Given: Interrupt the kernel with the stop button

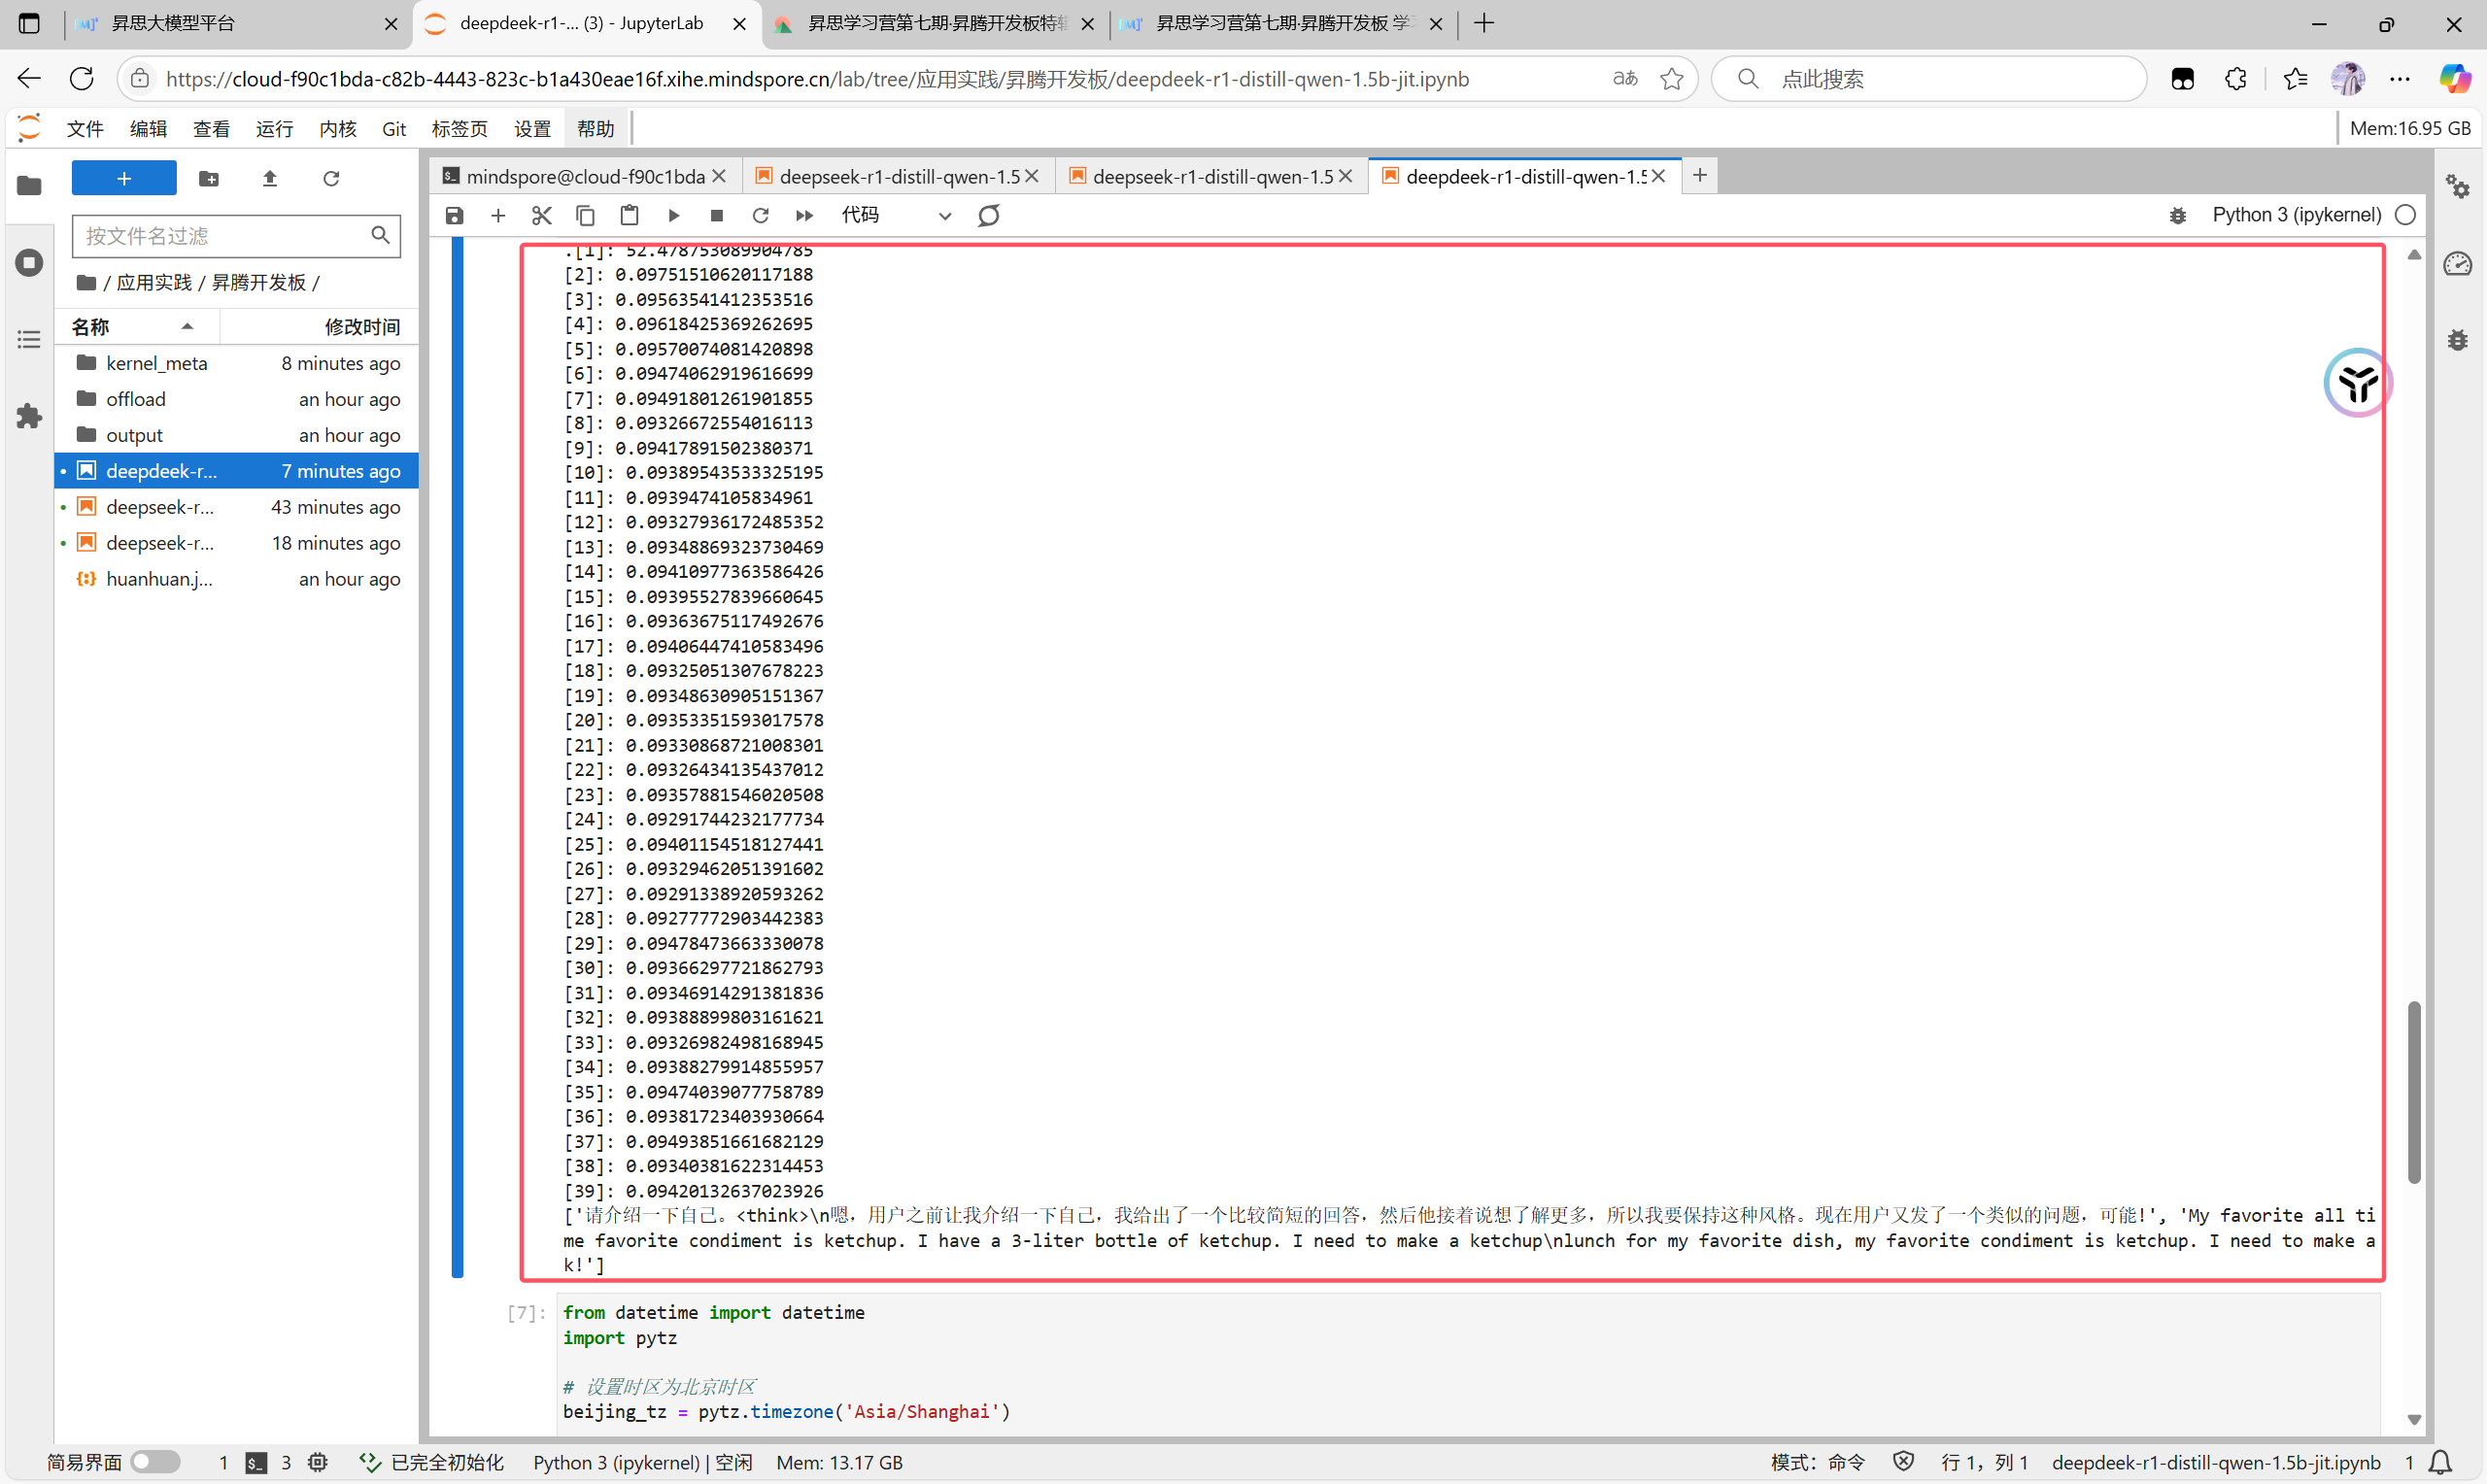Looking at the screenshot, I should pyautogui.click(x=716, y=215).
